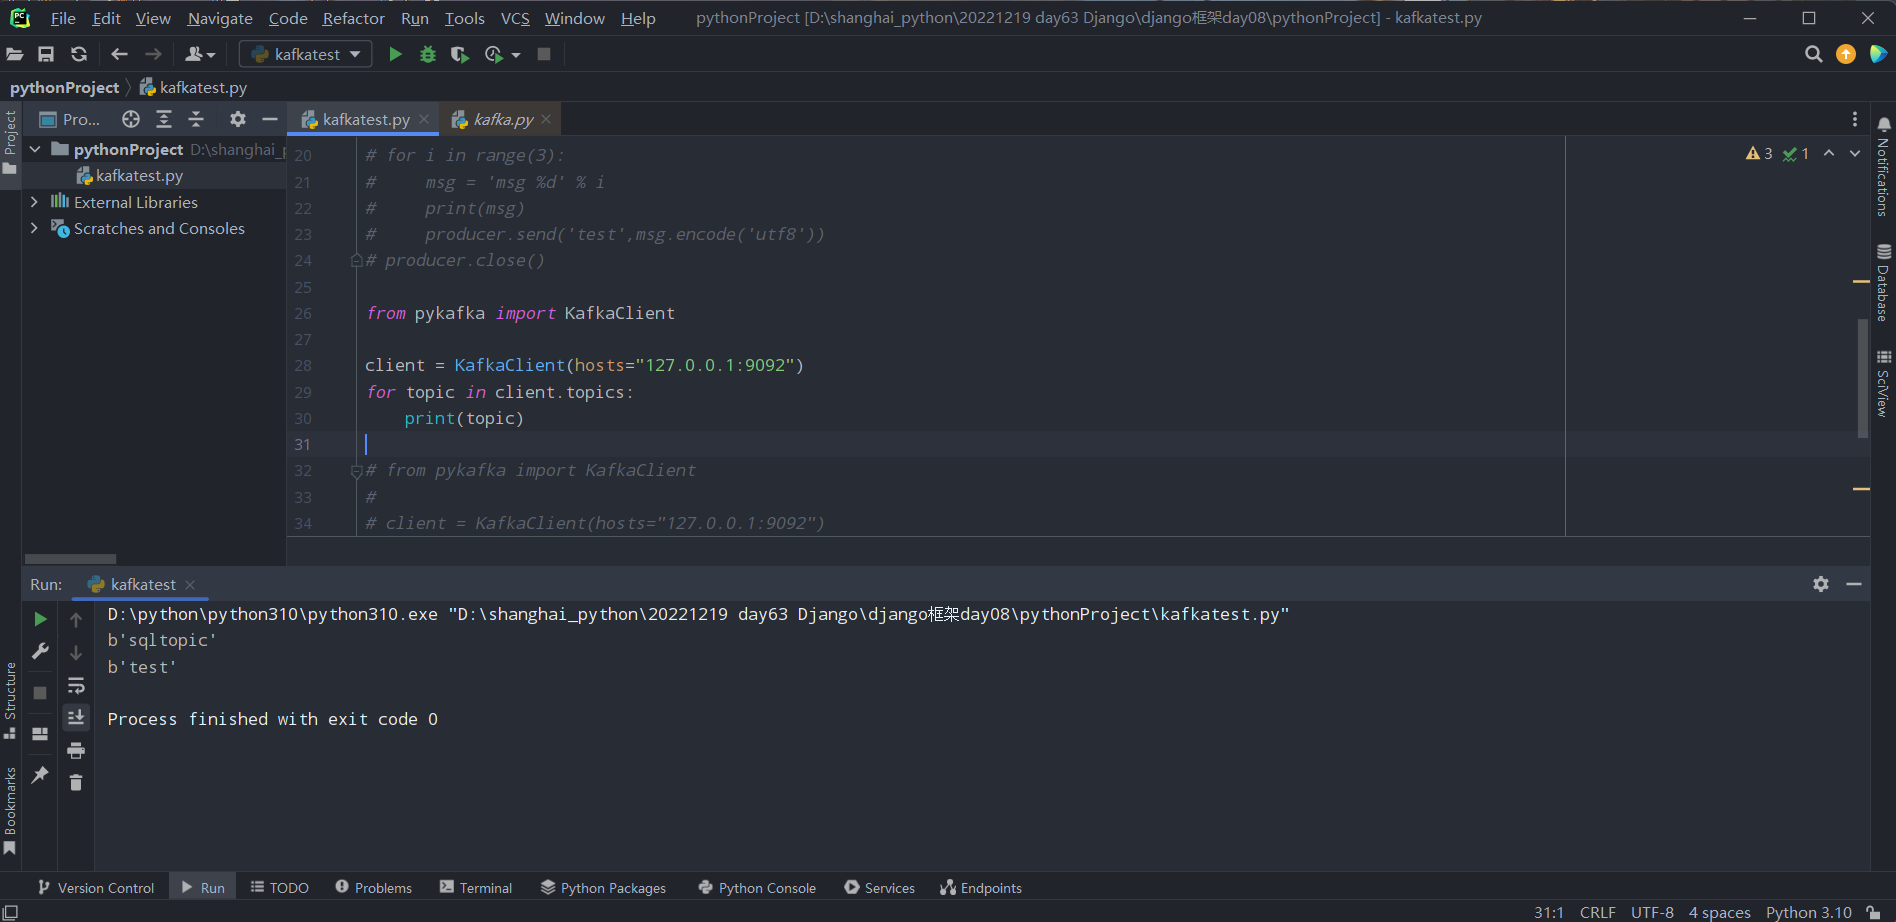Print console output printer icon
The width and height of the screenshot is (1896, 922).
[x=76, y=750]
